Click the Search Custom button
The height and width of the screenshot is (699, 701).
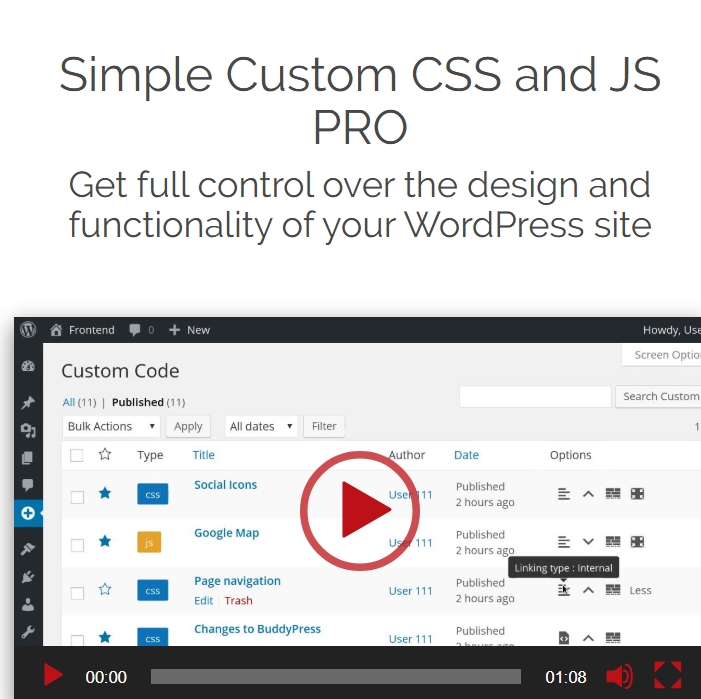coord(658,396)
